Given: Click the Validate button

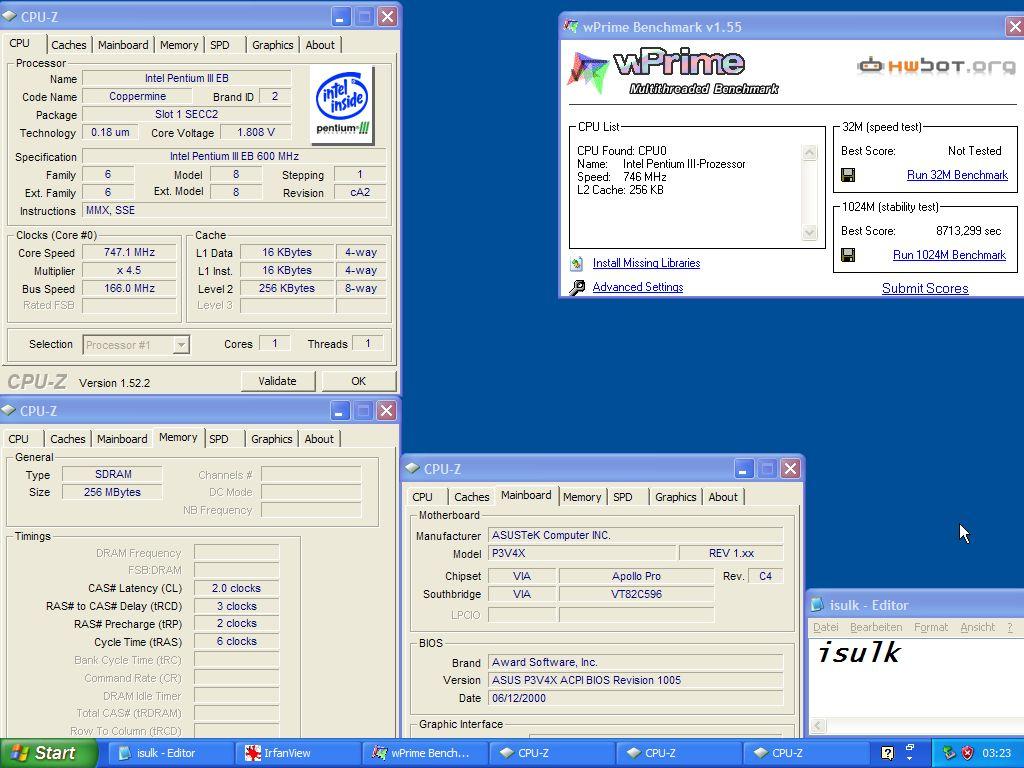Looking at the screenshot, I should point(278,381).
